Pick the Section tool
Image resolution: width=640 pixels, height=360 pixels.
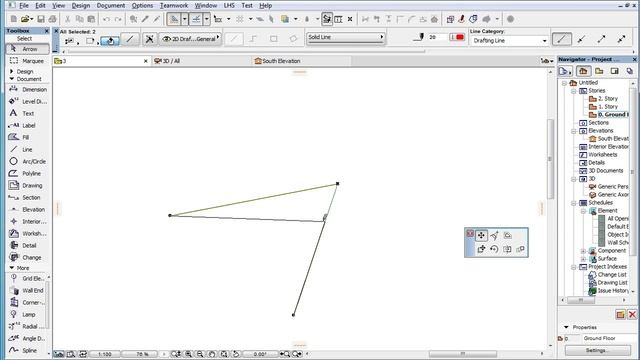point(27,198)
